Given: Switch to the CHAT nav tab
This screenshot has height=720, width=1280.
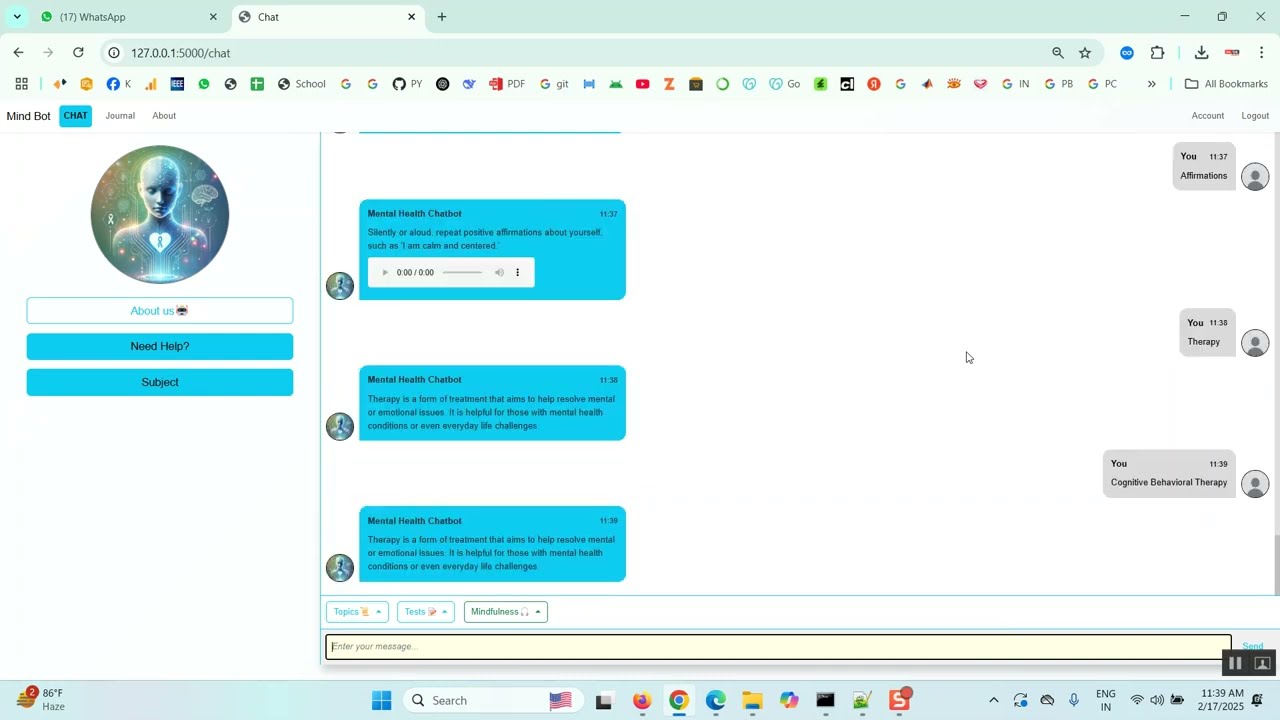Looking at the screenshot, I should tap(76, 116).
